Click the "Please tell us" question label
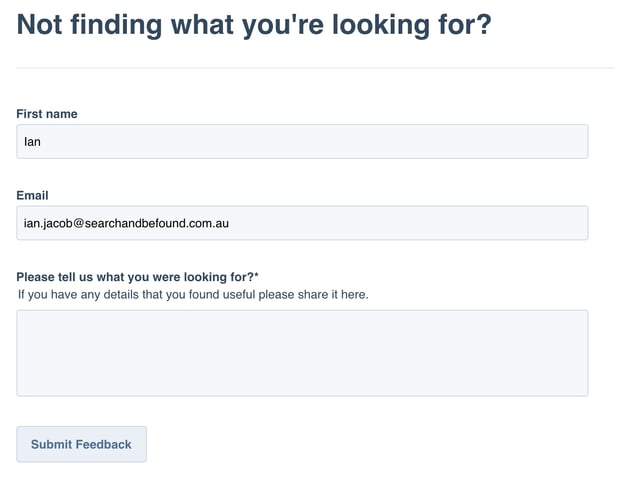This screenshot has height=485, width=624. click(134, 276)
